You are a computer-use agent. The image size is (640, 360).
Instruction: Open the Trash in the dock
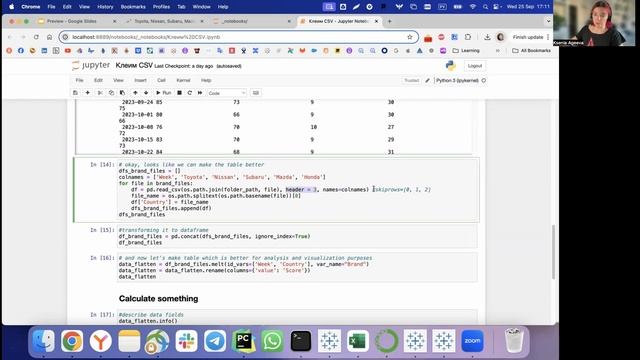coord(514,340)
